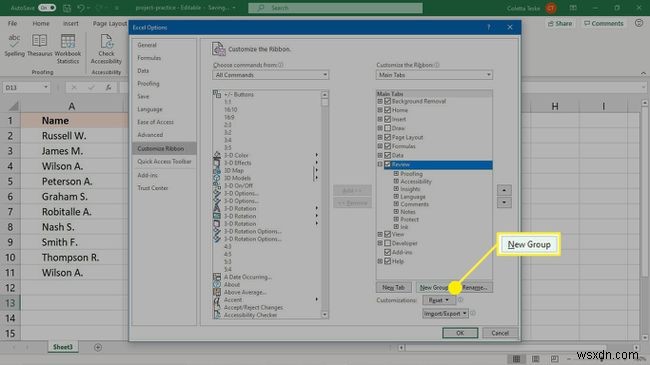
Task: Select the column H header
Action: coord(555,107)
